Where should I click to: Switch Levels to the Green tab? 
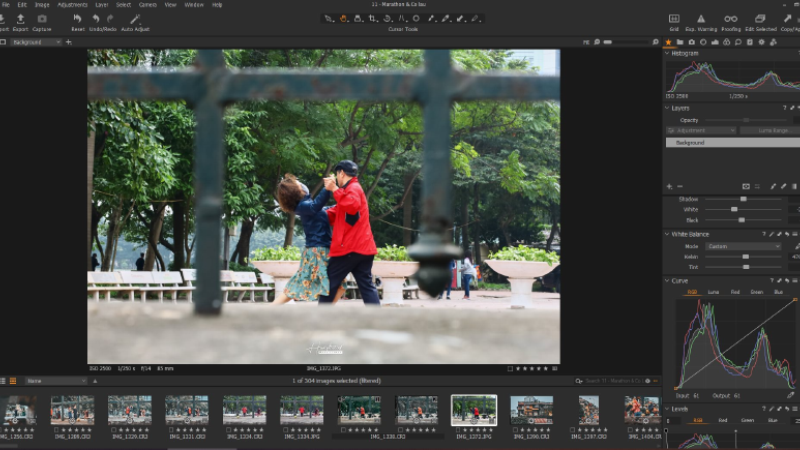point(747,420)
